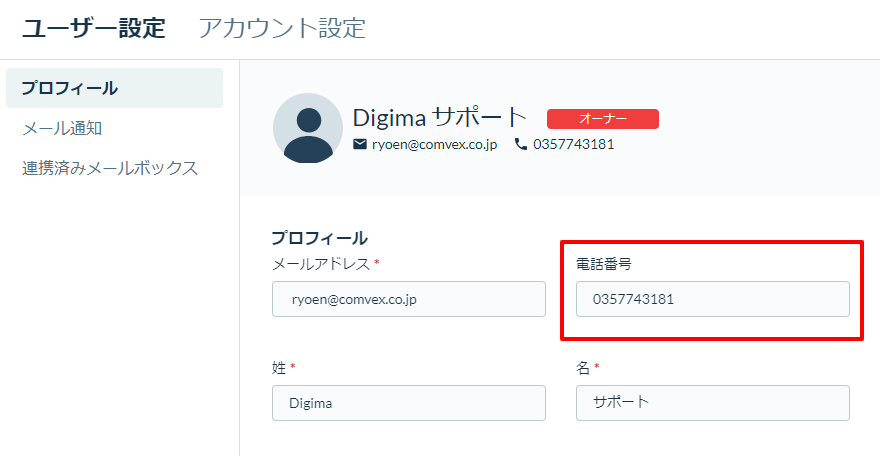Click the header email ryoen@comvex.co.jp text
Viewport: 880px width, 456px height.
(434, 145)
